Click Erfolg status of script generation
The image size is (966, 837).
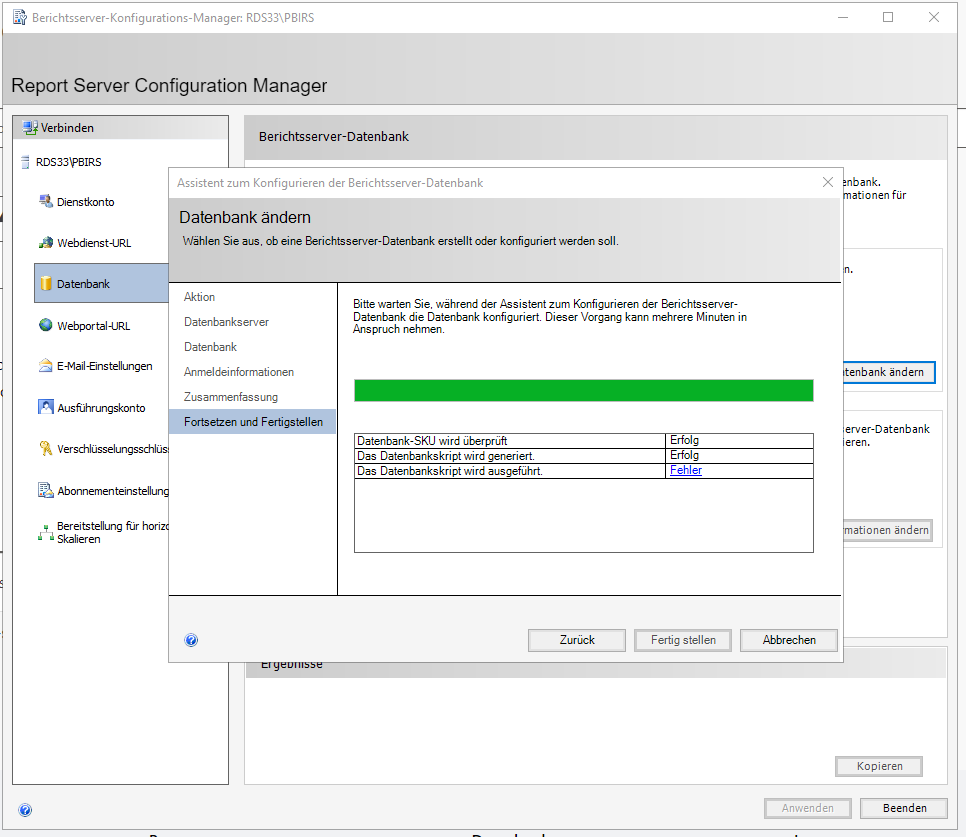[684, 455]
